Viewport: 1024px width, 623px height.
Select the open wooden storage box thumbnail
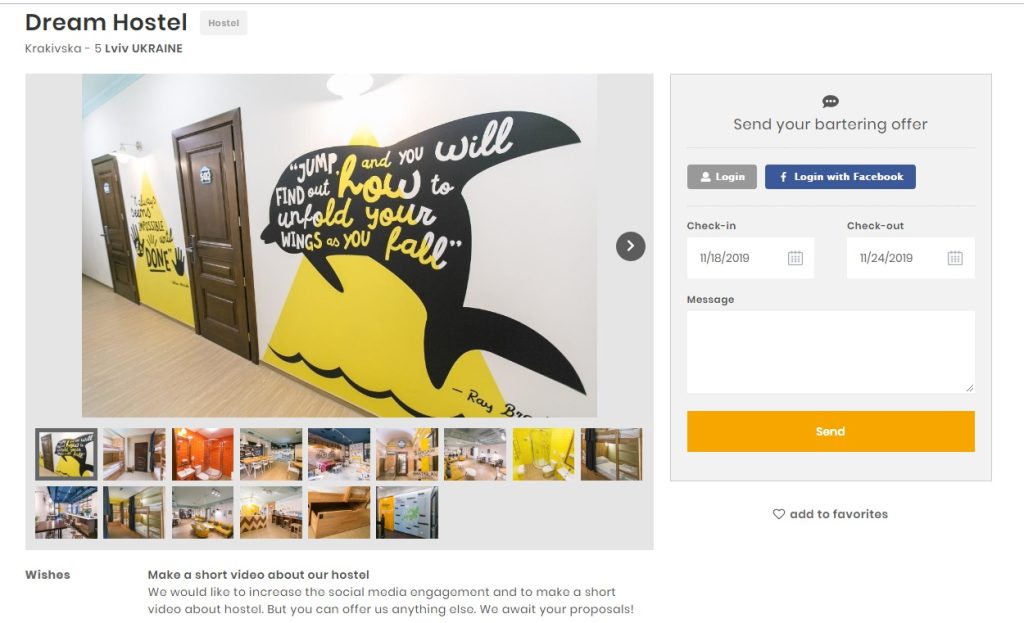339,512
